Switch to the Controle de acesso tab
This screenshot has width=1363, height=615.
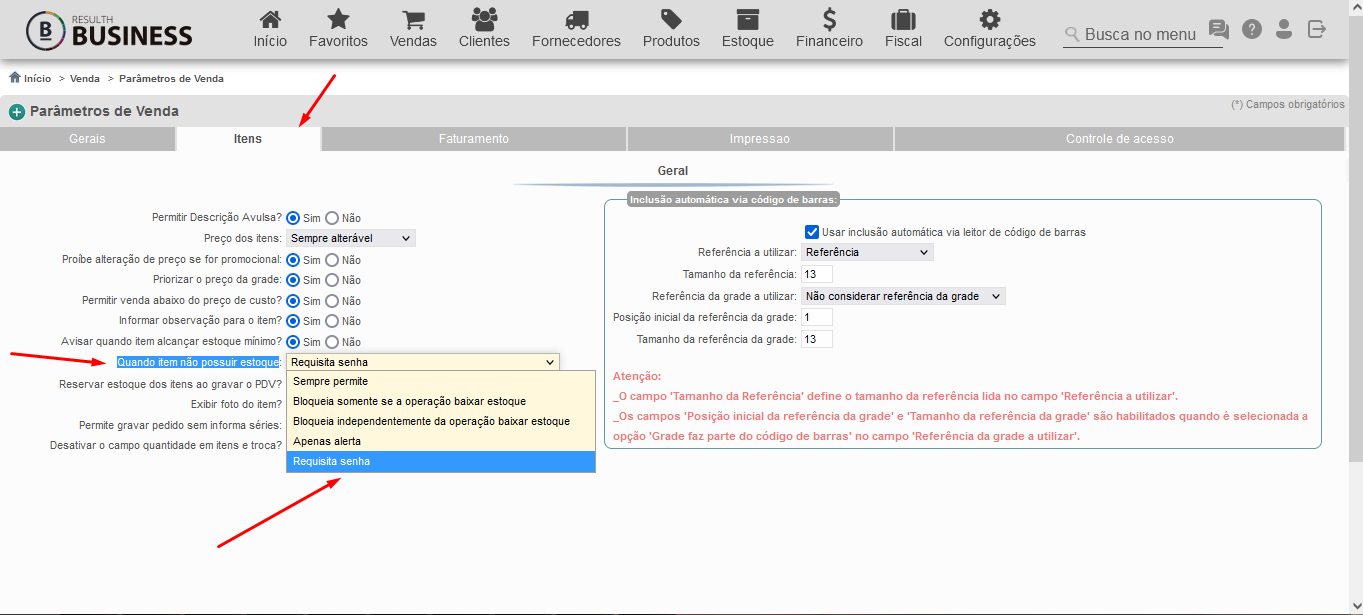pyautogui.click(x=1119, y=139)
